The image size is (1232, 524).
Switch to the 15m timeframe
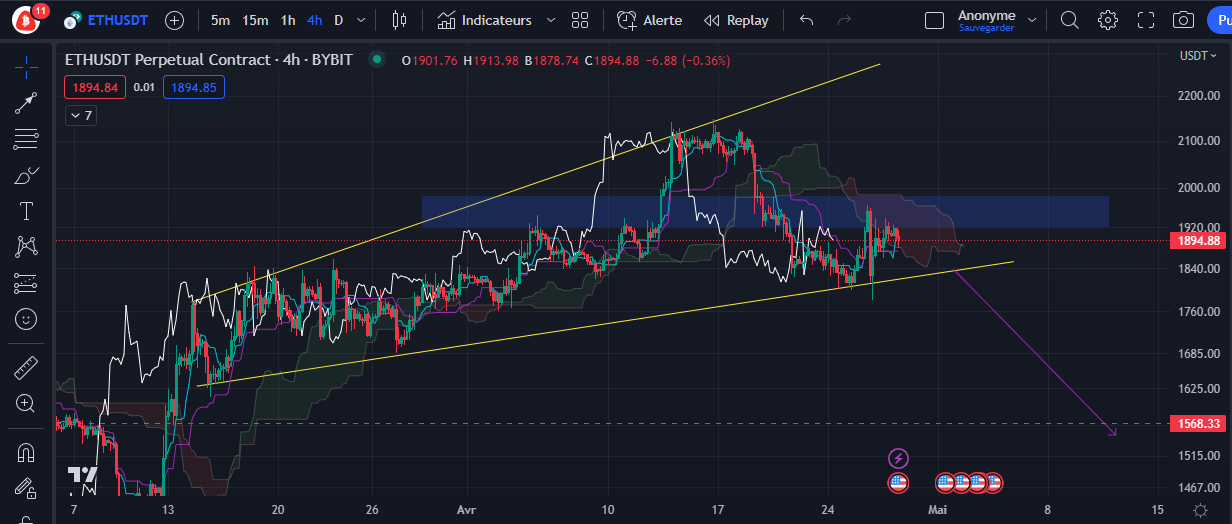pos(255,20)
